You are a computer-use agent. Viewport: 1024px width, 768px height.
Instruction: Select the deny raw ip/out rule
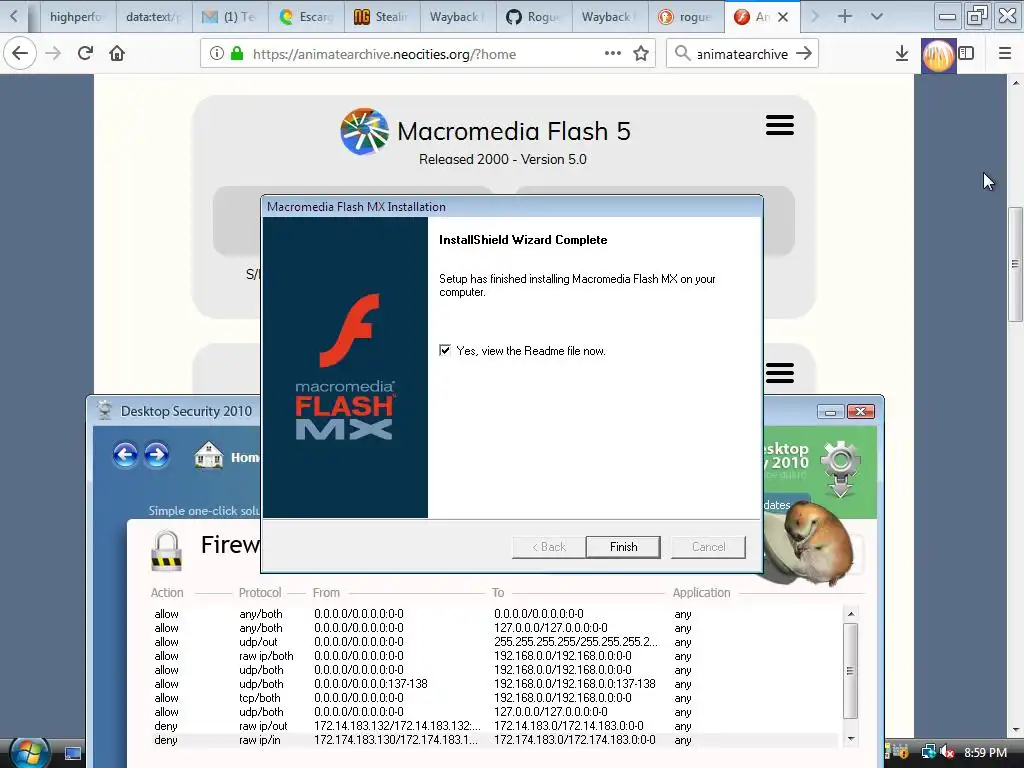[494, 726]
